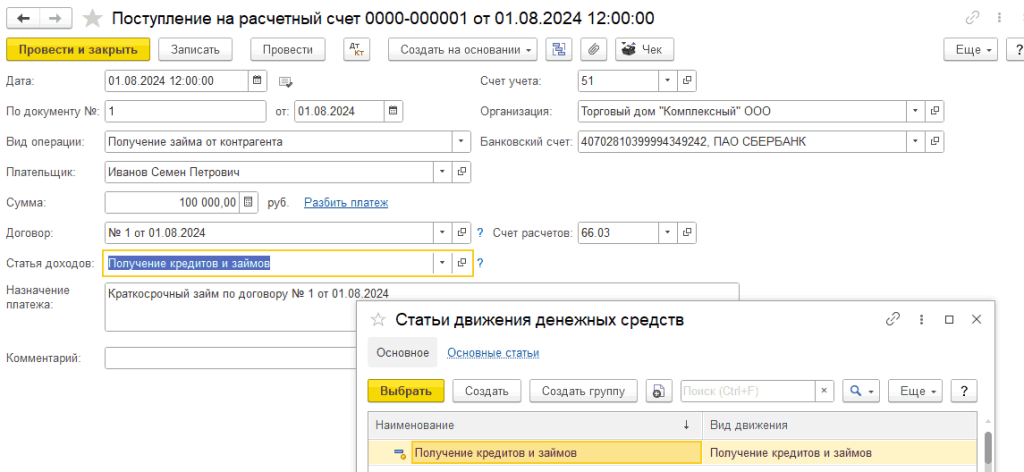Open the Договор item form icon

coord(462,232)
